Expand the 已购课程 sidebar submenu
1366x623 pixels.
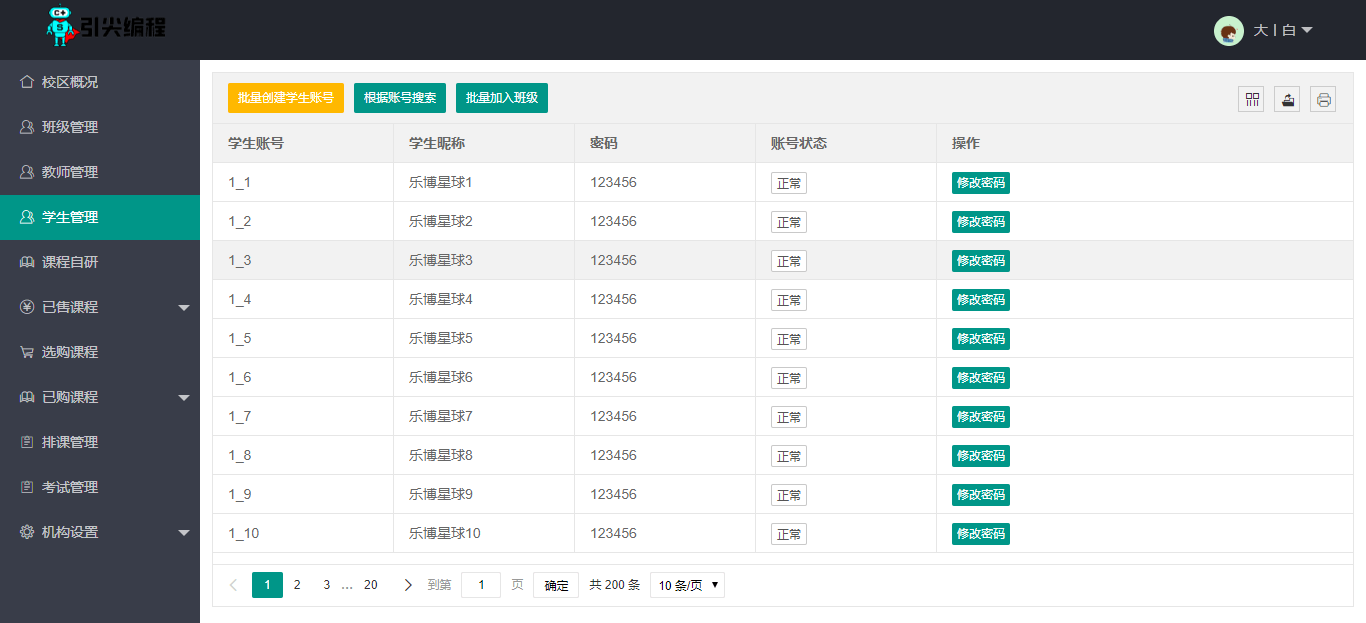tap(183, 397)
